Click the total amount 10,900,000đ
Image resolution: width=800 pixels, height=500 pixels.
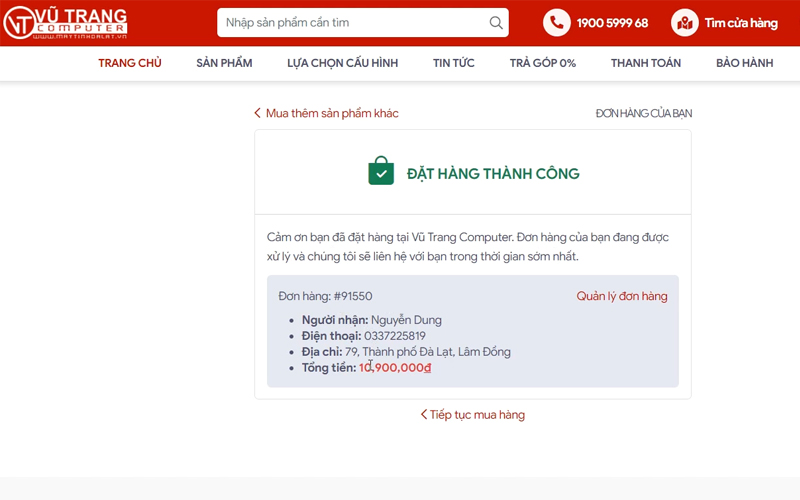395,367
